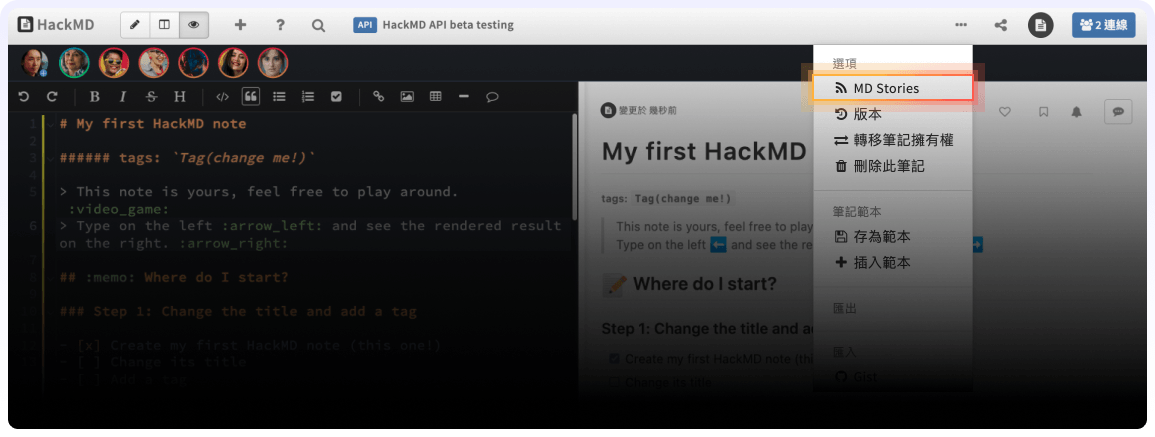Click the HackMD API beta testing title
Screen dimensions: 1155x437
(x=448, y=25)
